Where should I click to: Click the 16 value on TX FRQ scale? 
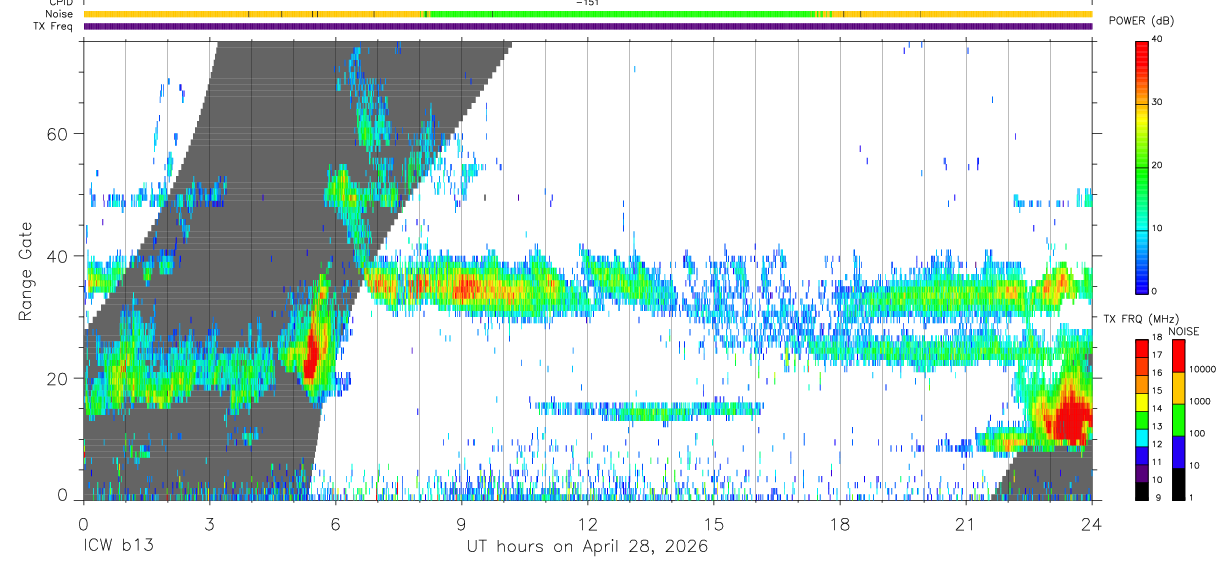(1158, 372)
